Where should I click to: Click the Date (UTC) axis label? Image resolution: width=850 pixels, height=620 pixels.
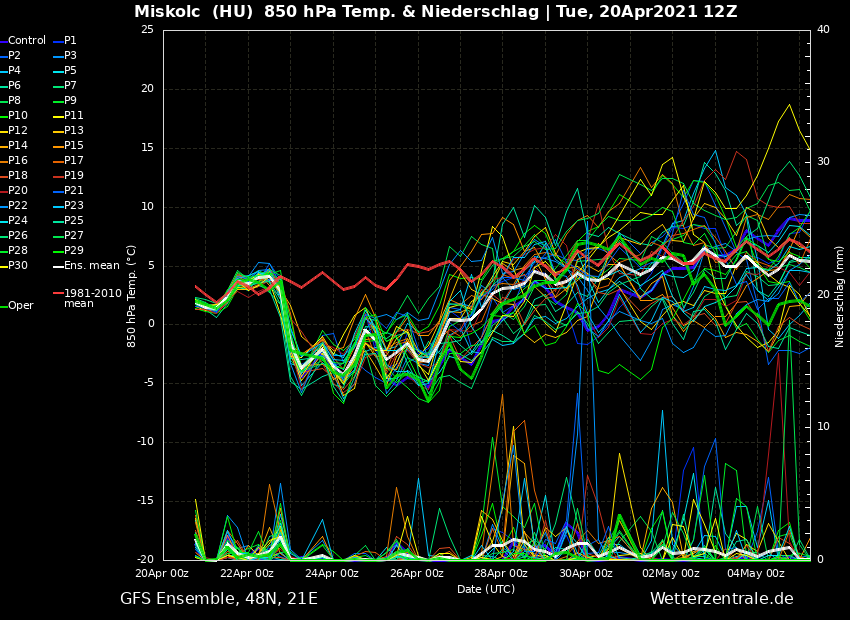486,589
